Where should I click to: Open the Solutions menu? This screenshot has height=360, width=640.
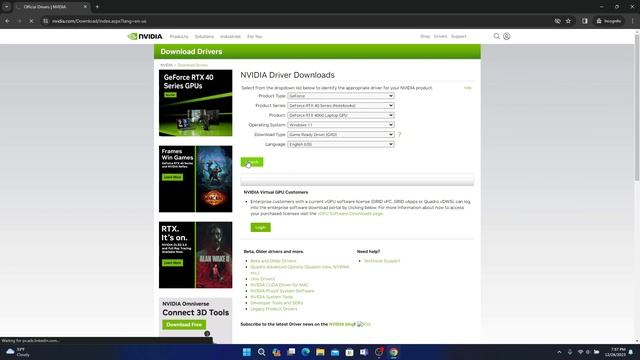point(204,36)
